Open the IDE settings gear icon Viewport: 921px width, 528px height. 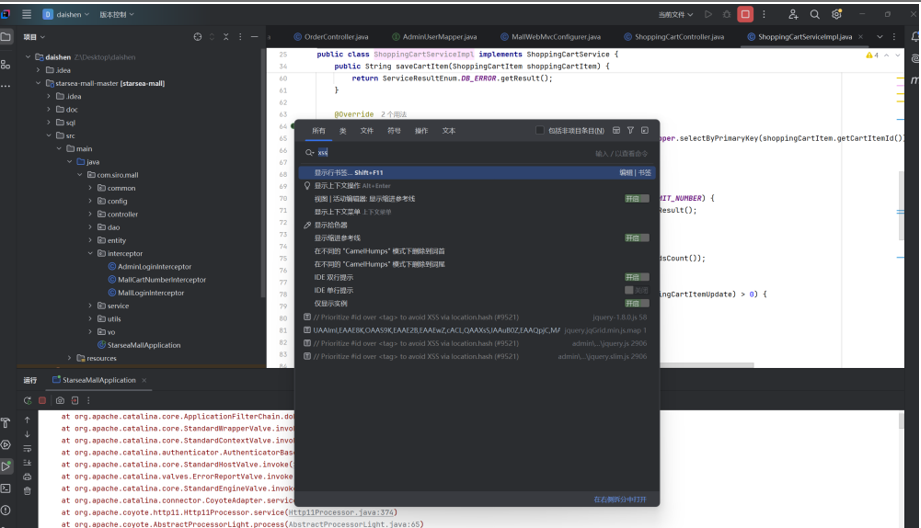pyautogui.click(x=836, y=15)
